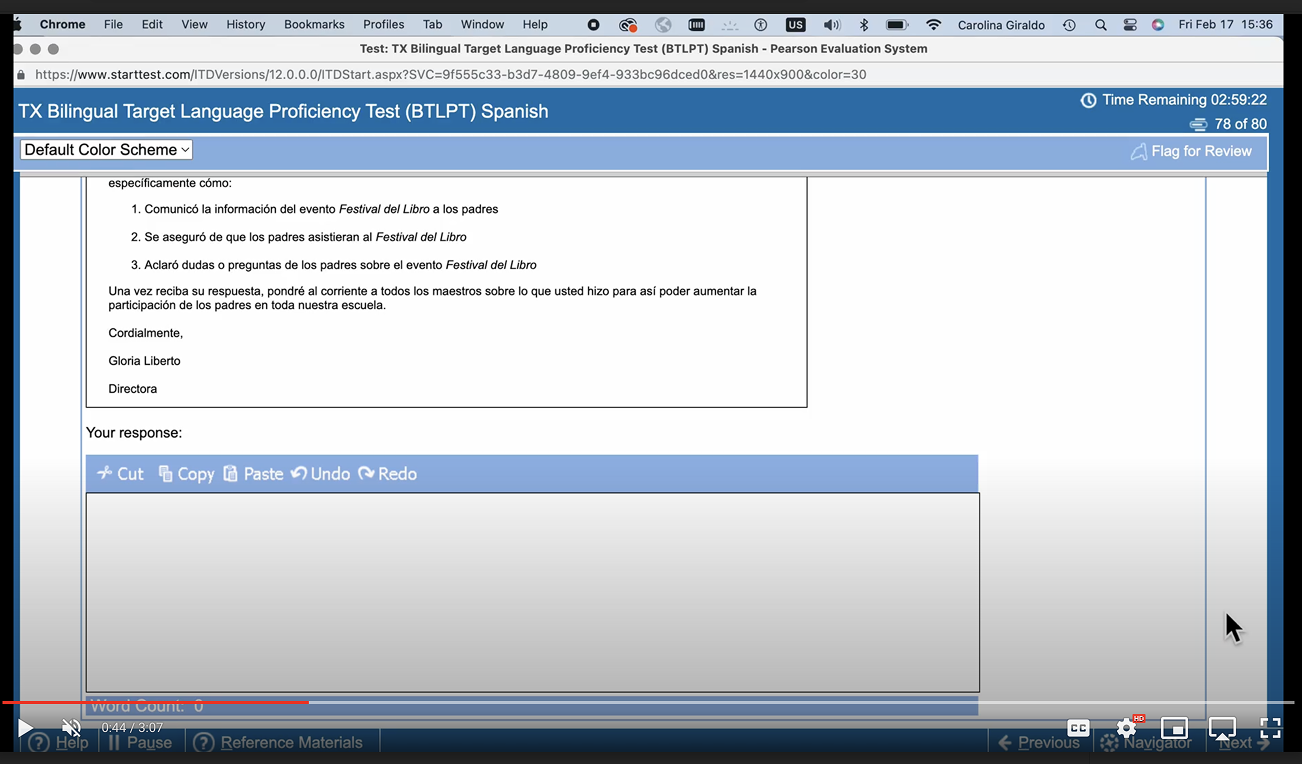
Task: Click the 78 of 80 question counter
Action: [1240, 124]
